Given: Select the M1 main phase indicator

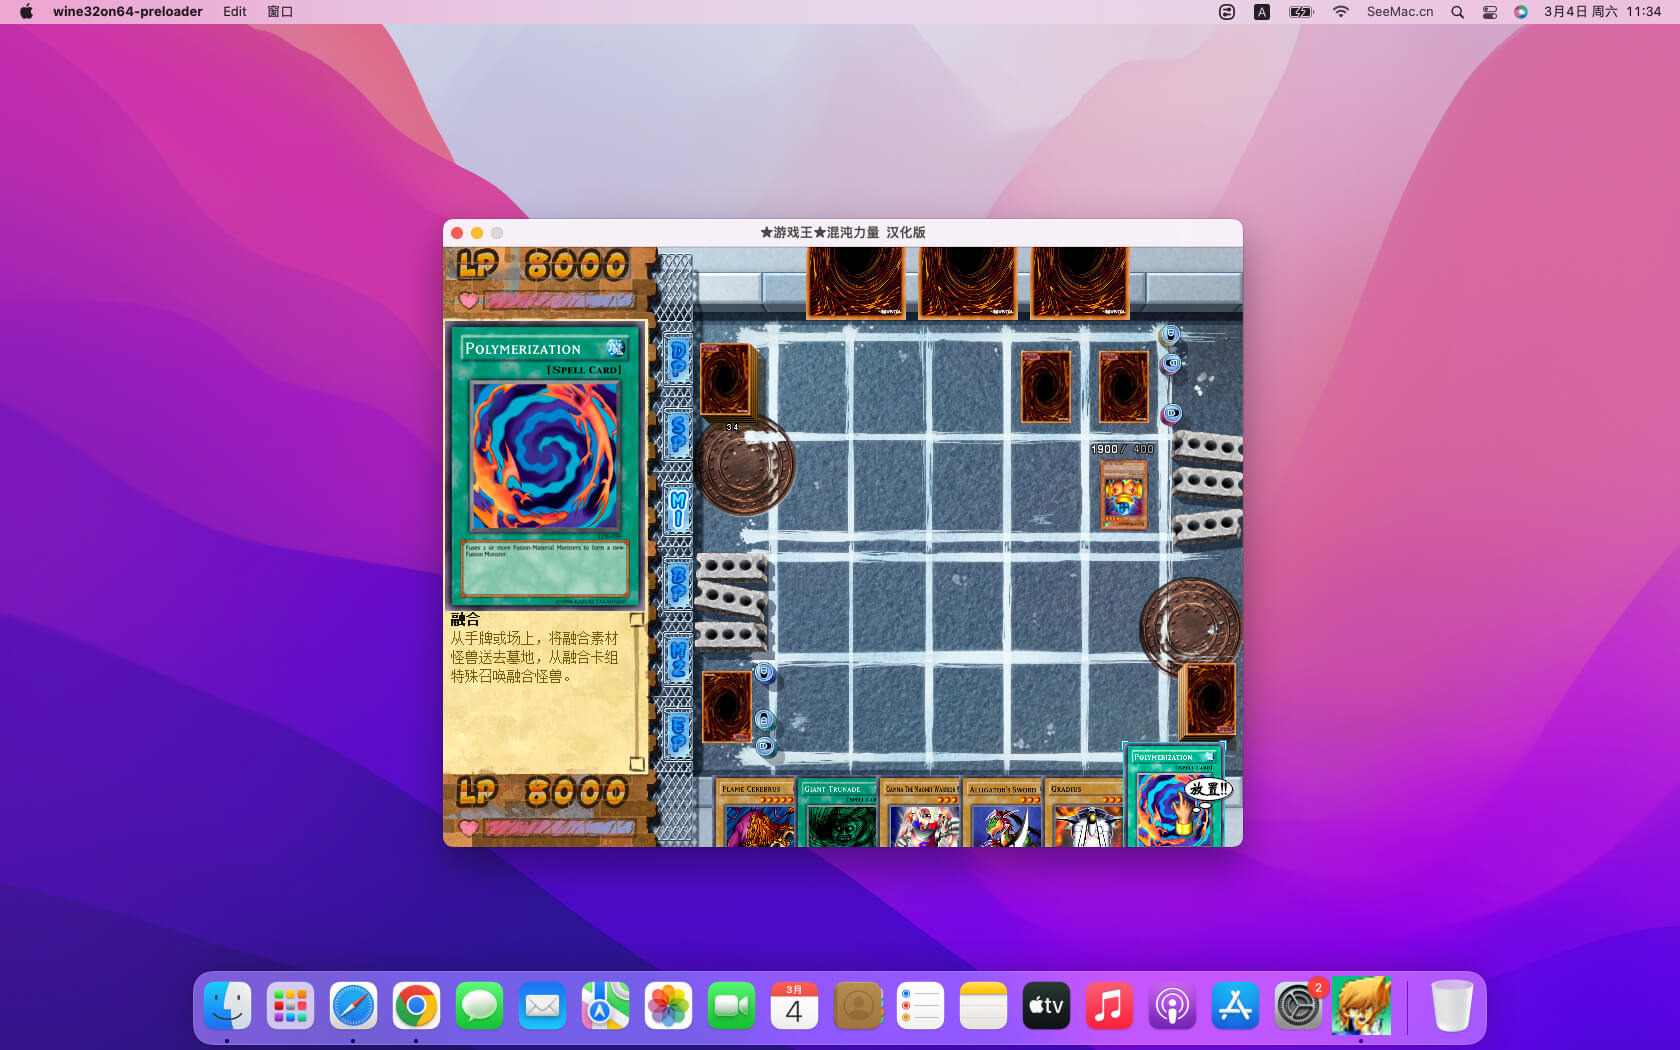Looking at the screenshot, I should click(x=678, y=509).
